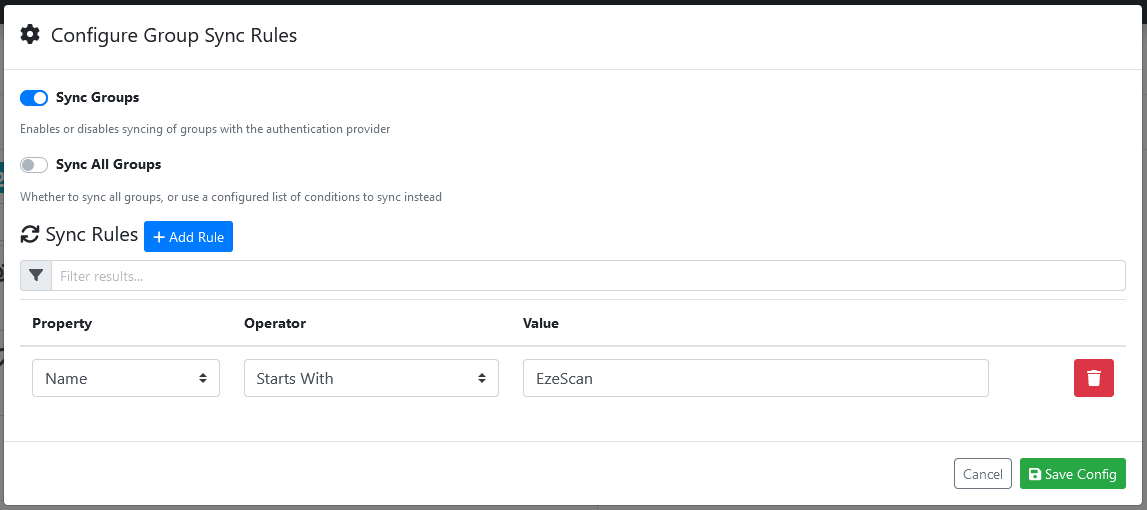Screen dimensions: 1147x510
Task: Add a new sync rule
Action: click(x=188, y=237)
